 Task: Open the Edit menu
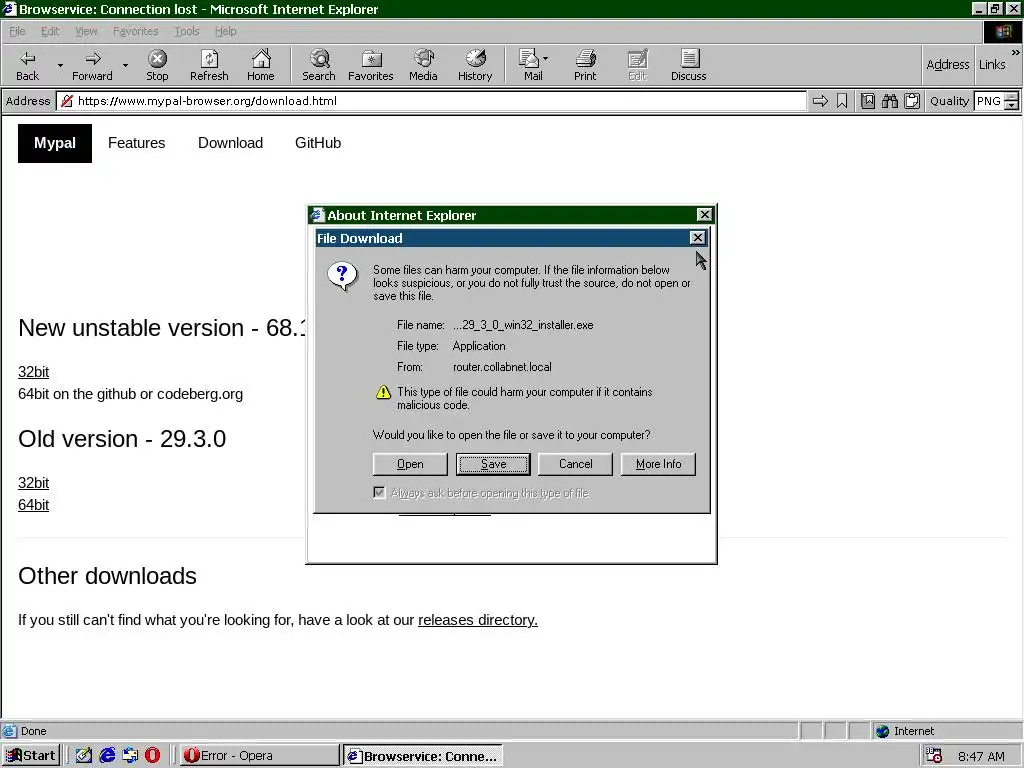point(50,31)
